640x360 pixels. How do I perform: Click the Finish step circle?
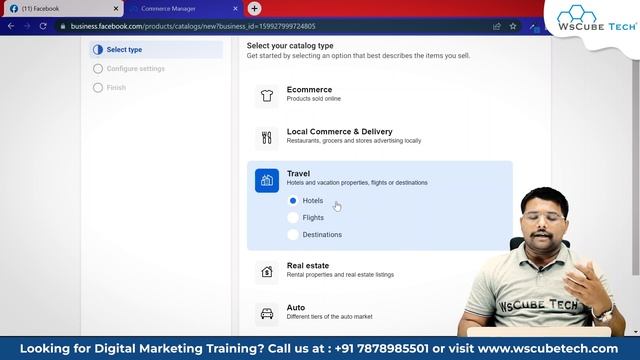click(x=98, y=88)
